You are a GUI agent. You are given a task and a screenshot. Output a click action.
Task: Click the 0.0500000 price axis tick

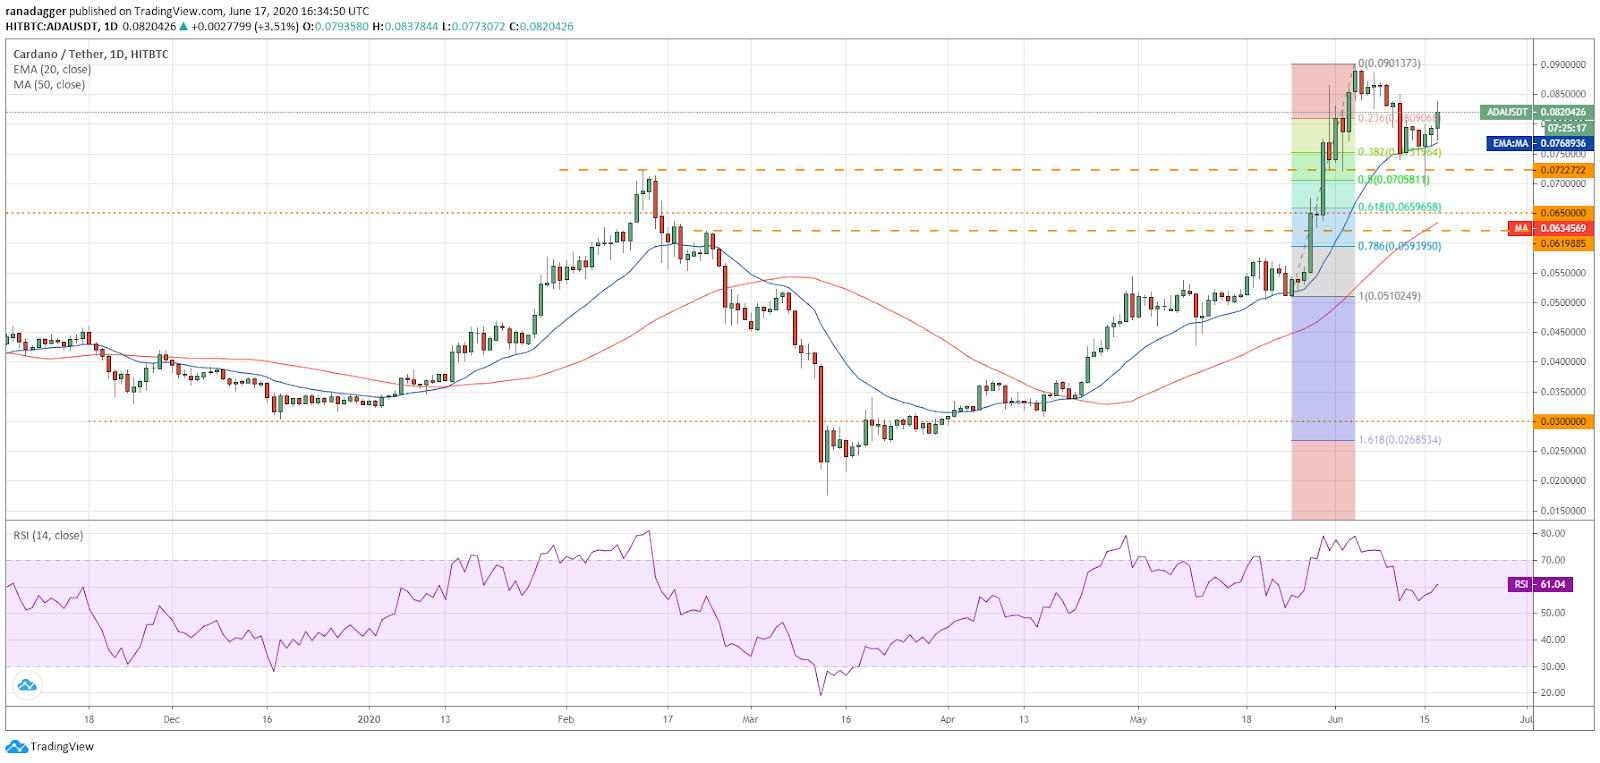1563,302
